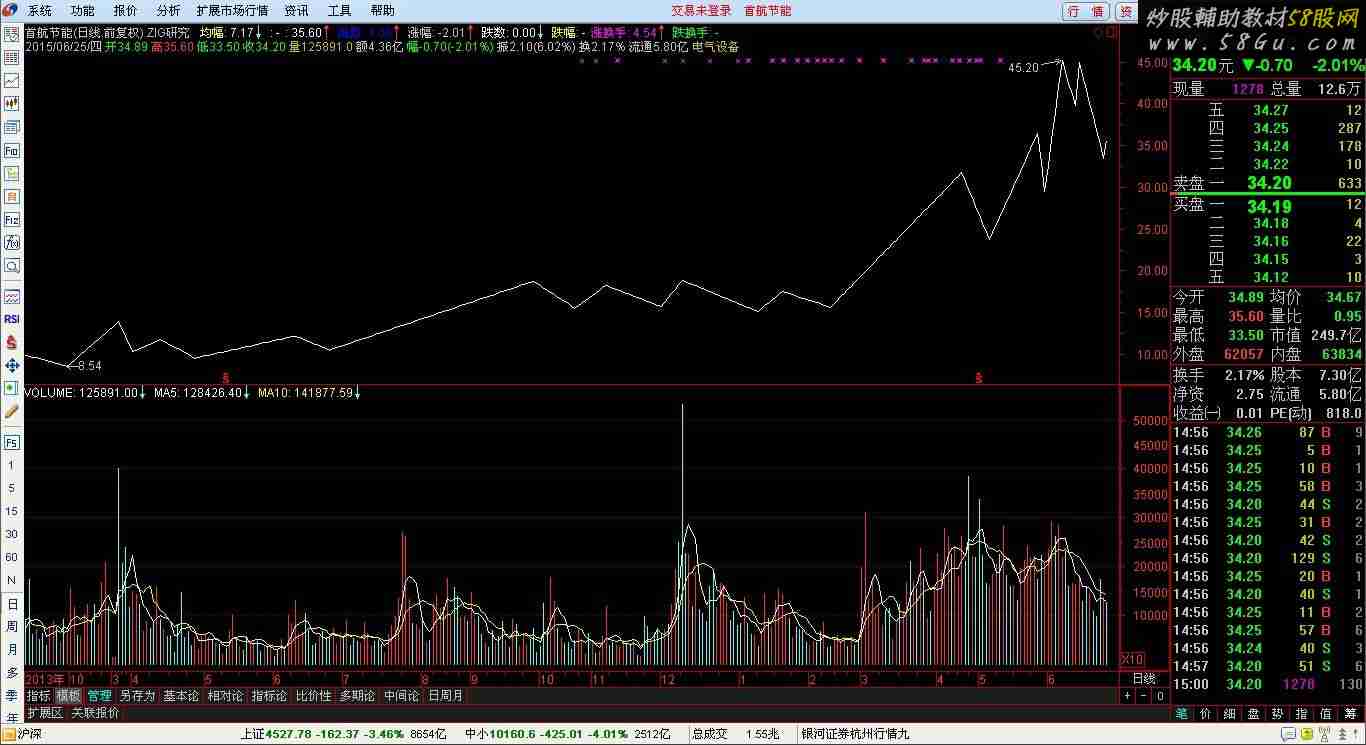Click the 沪深 folder icon in status bar

9,733
